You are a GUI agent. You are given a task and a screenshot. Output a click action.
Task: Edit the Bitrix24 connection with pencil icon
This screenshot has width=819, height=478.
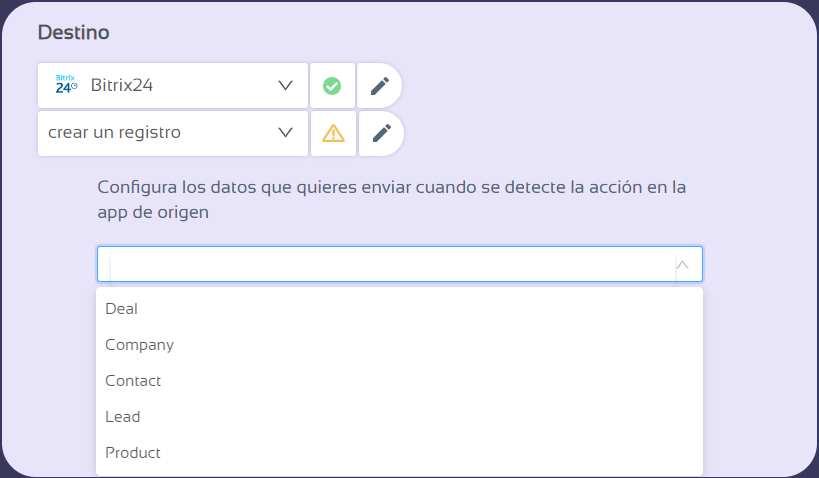(x=379, y=86)
